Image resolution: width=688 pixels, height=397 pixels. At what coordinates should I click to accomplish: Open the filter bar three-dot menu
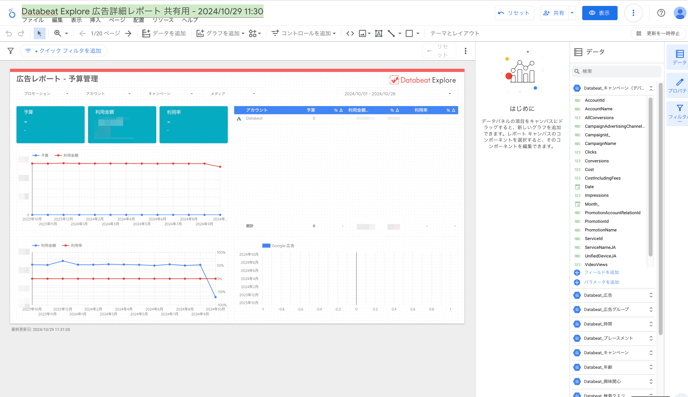point(466,51)
